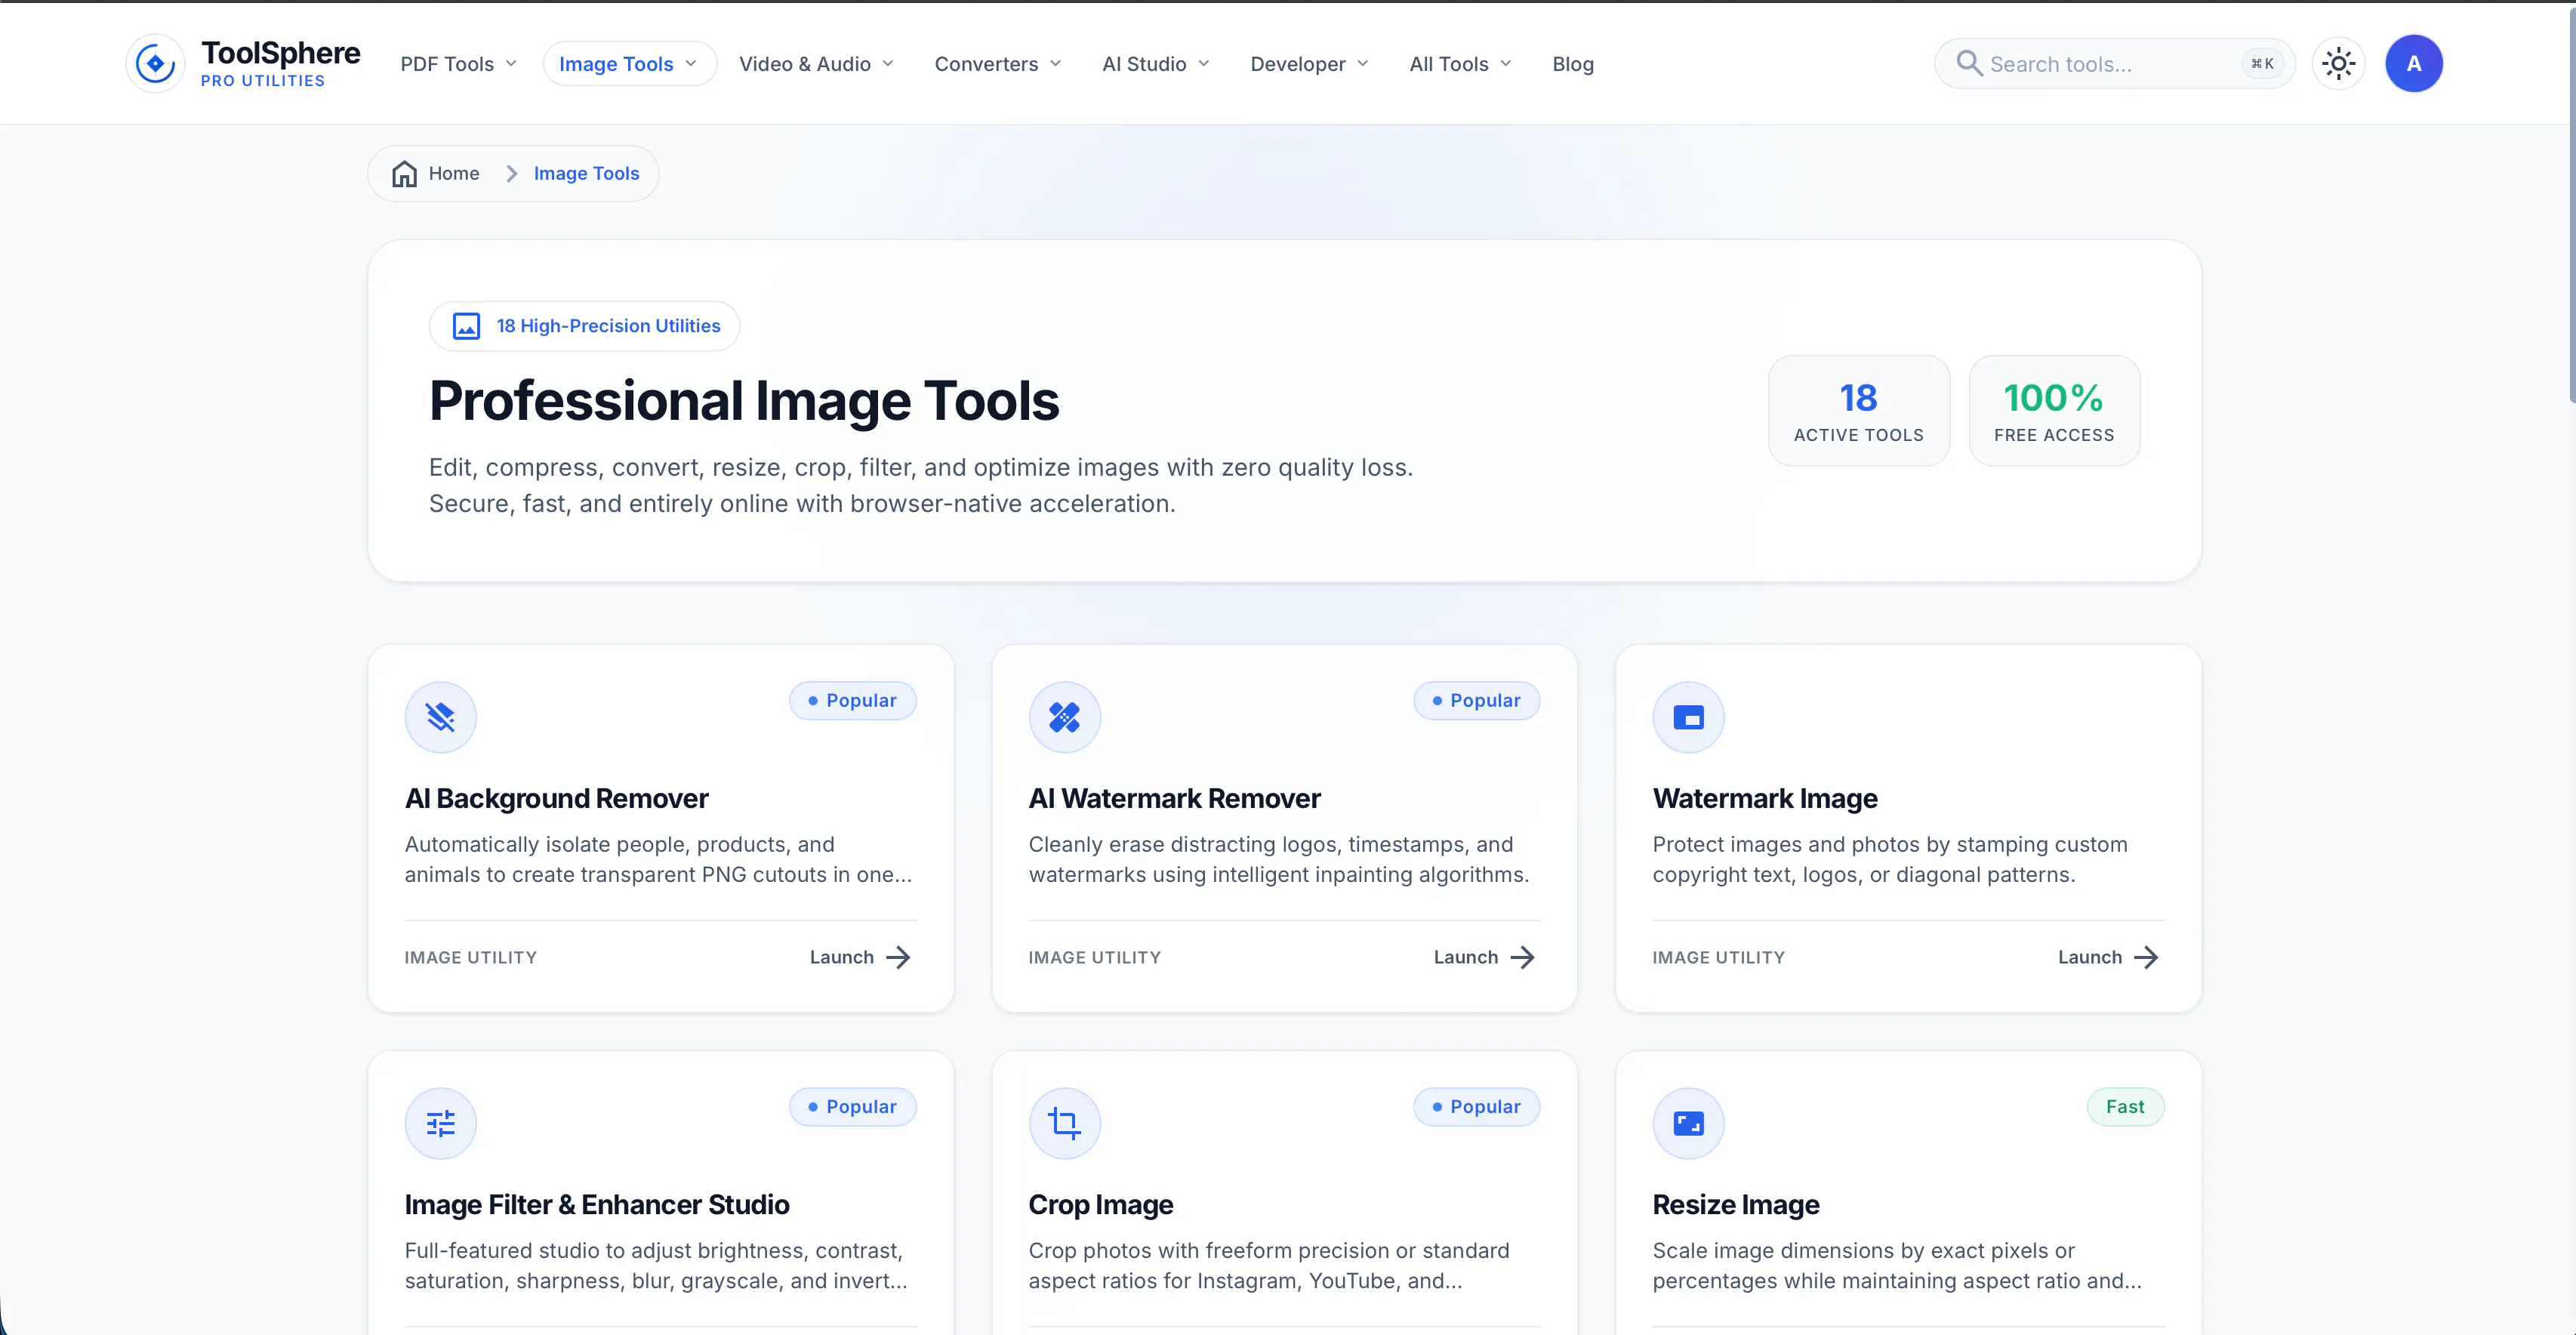The width and height of the screenshot is (2576, 1335).
Task: Launch the AI Watermark Remover tool
Action: tap(1484, 958)
